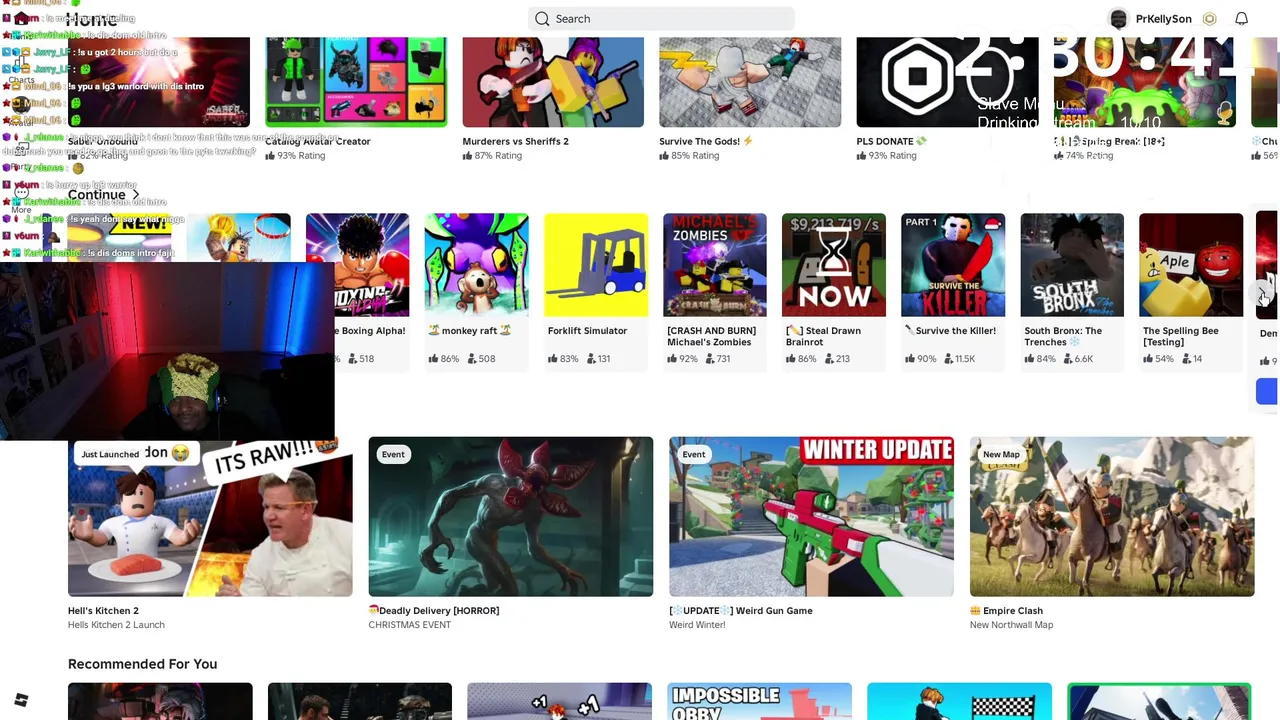Click the Murderers vs Sheriffs 2 title
This screenshot has width=1280, height=720.
tap(515, 141)
